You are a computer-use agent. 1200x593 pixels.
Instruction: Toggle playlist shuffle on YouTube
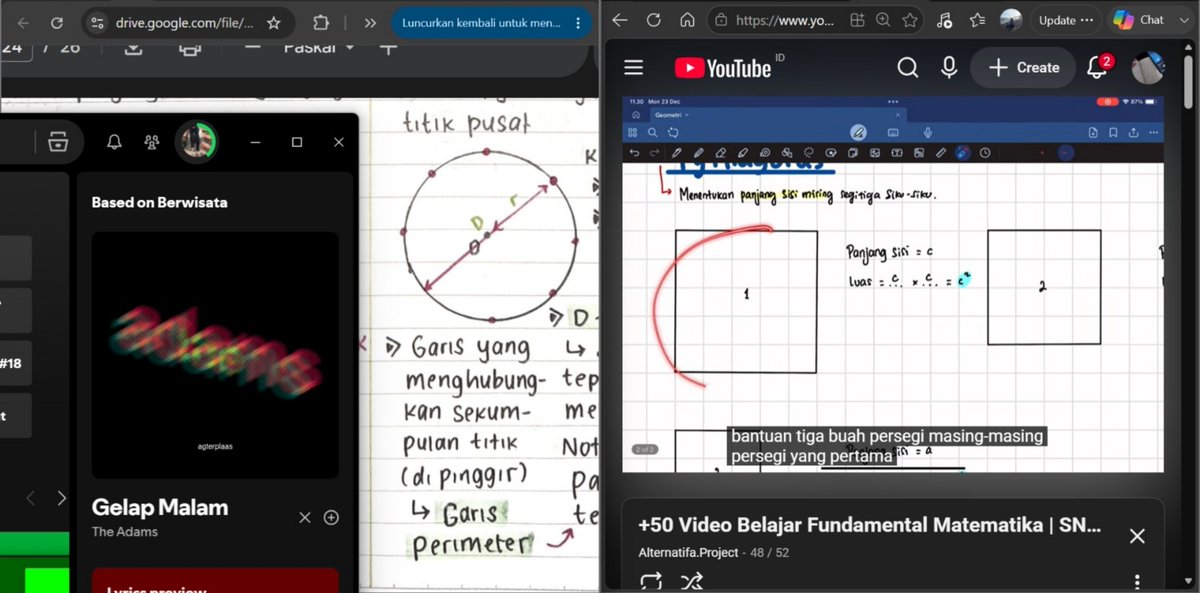click(x=691, y=580)
